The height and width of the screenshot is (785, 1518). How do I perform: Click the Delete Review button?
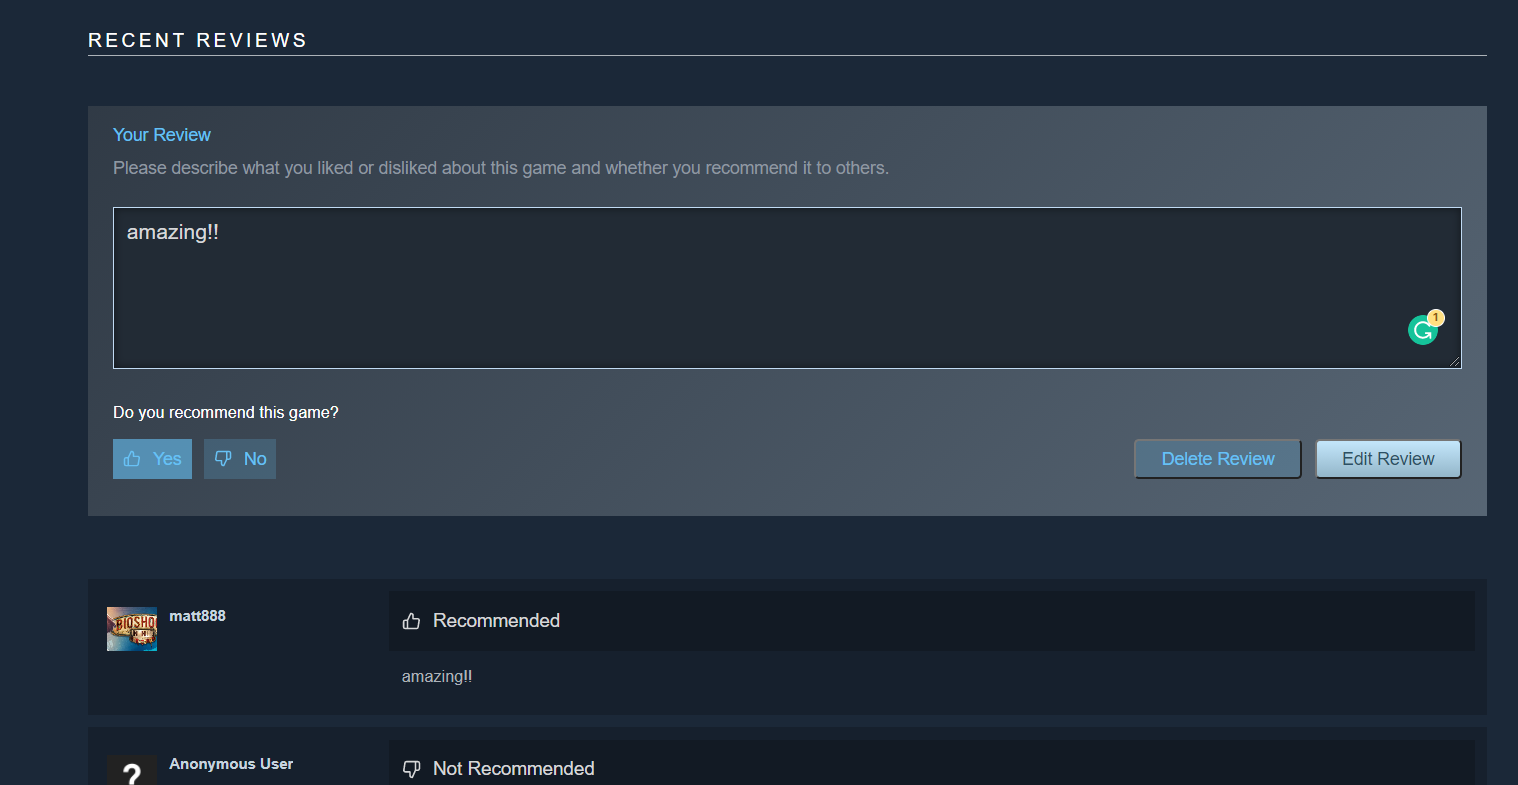pyautogui.click(x=1218, y=459)
